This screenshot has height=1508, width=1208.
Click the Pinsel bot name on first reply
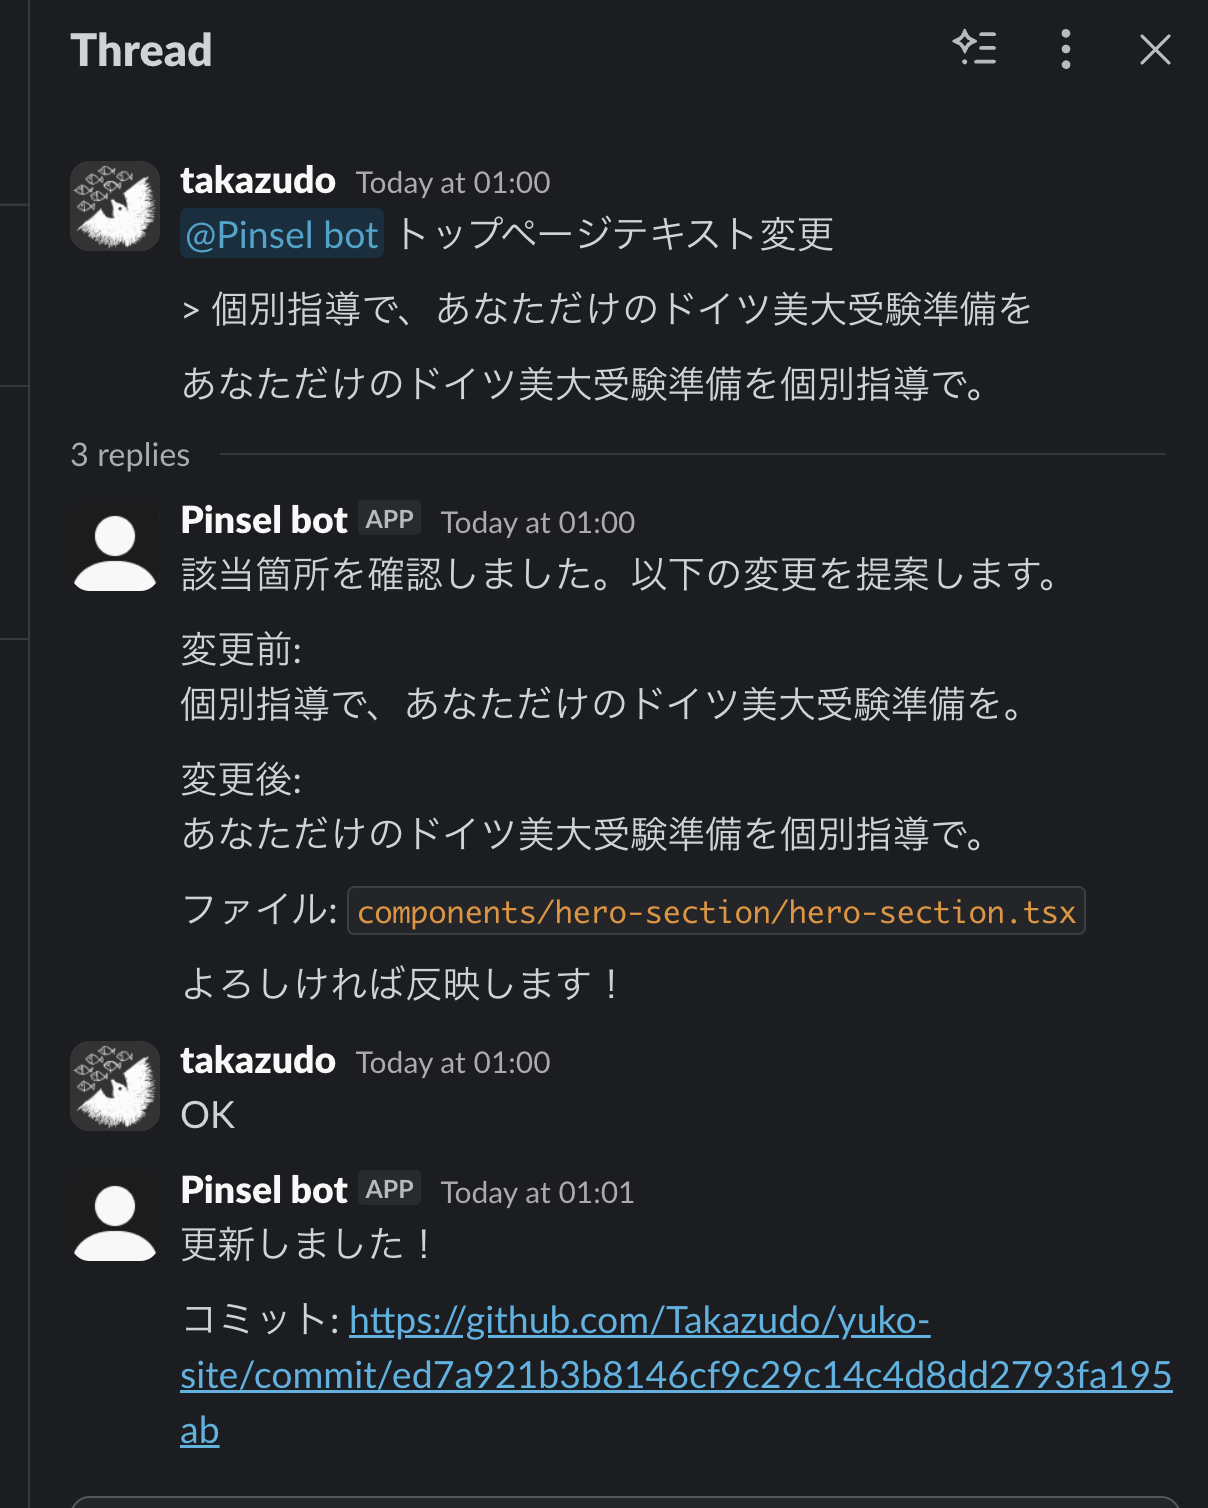point(263,518)
